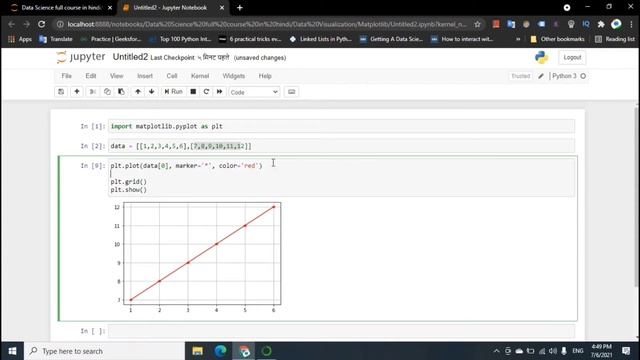Open a new browser tab
This screenshot has width=640, height=360.
[x=240, y=8]
